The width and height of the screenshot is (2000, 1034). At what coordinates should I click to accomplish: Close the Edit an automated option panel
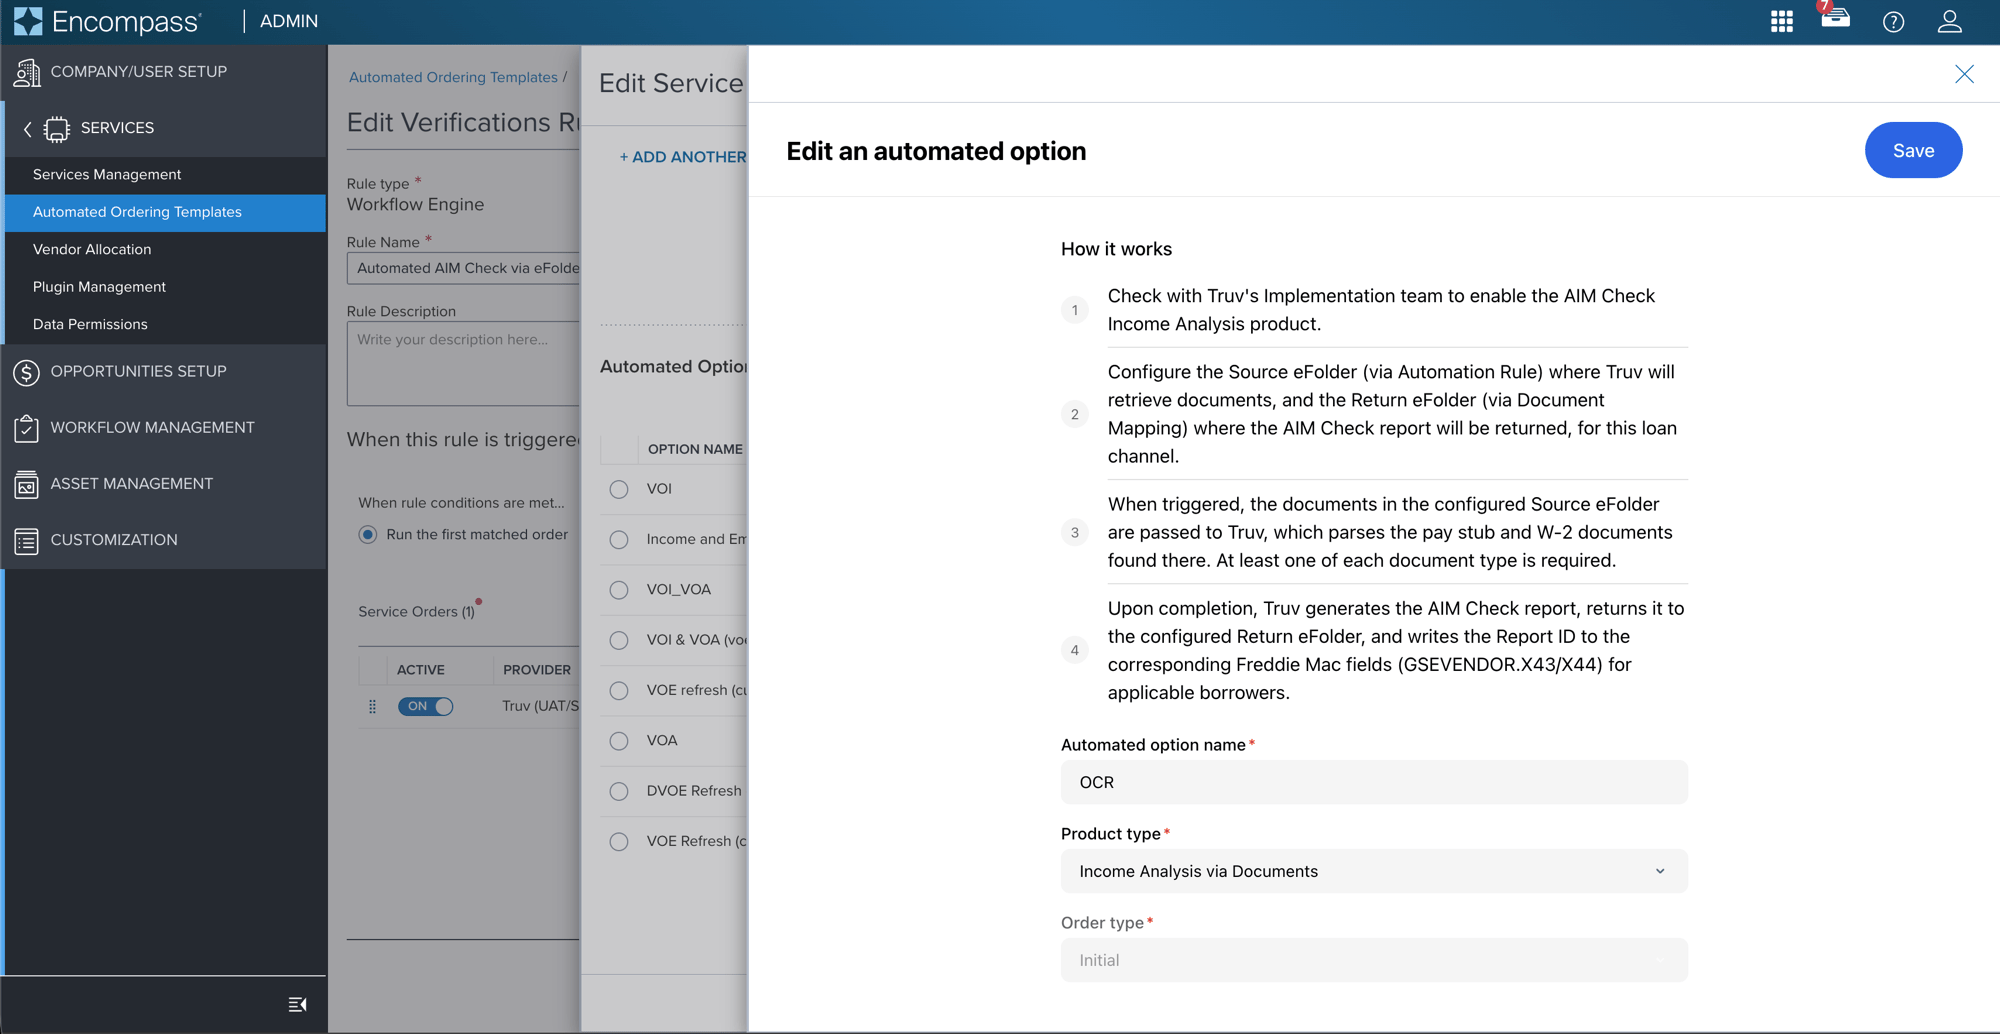1964,74
